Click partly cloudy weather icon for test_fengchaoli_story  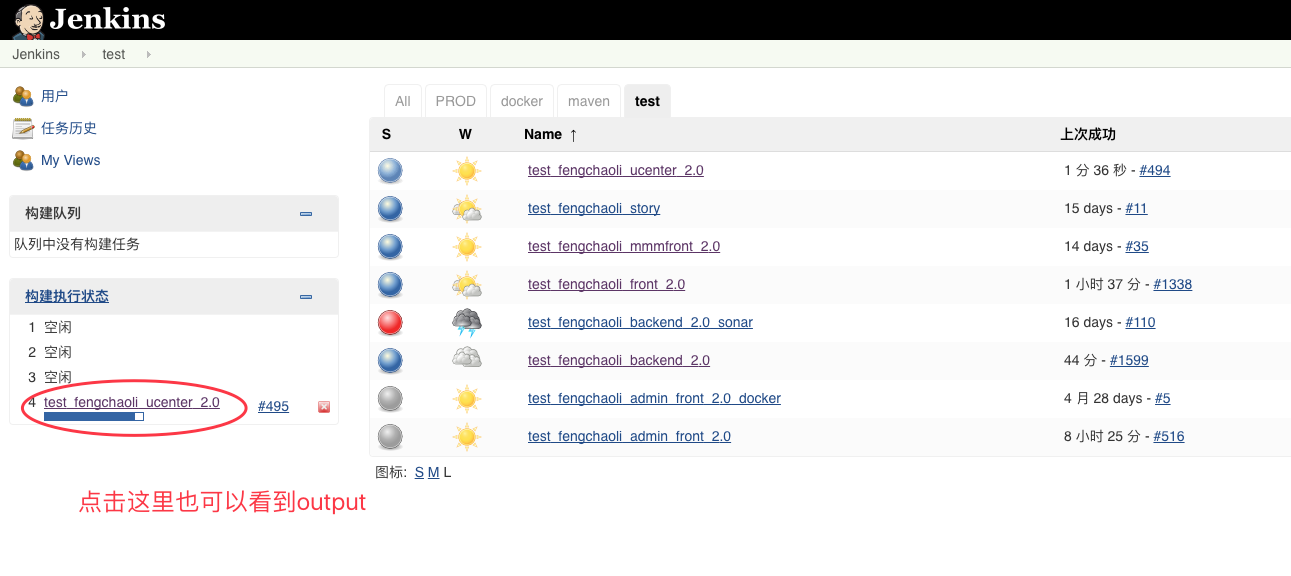pyautogui.click(x=466, y=208)
